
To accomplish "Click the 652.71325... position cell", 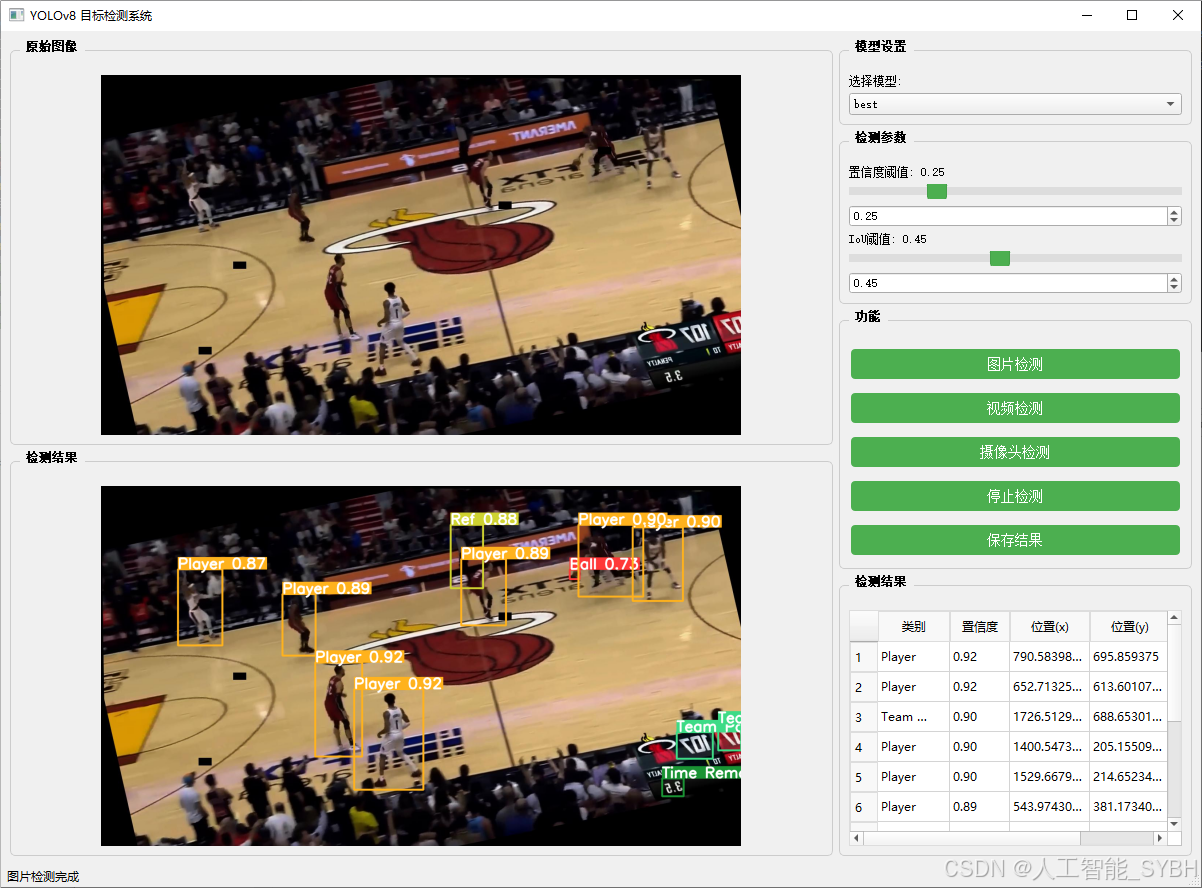I will [1049, 687].
